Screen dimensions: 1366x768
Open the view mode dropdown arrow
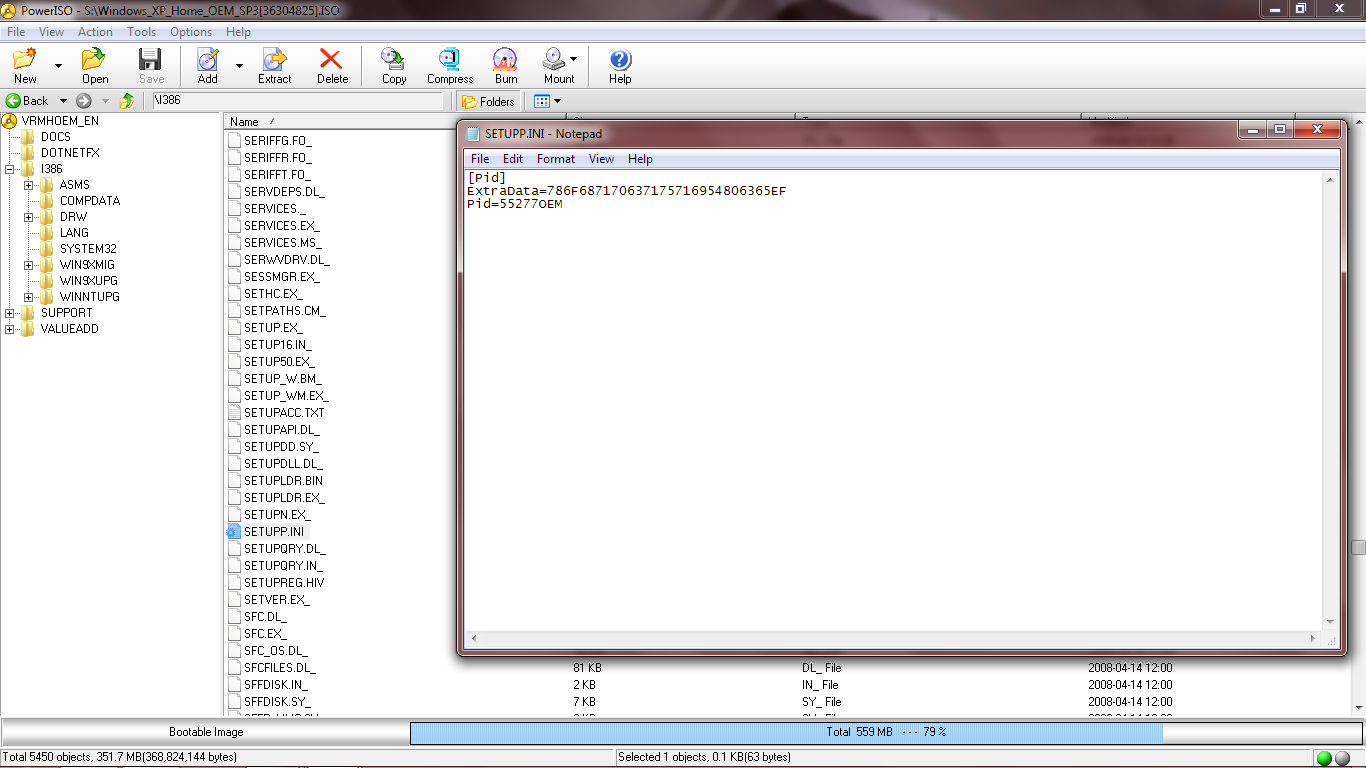coord(557,101)
